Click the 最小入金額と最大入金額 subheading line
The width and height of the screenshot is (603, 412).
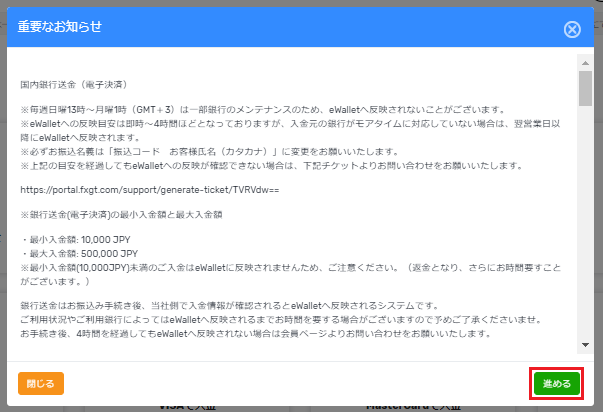[x=139, y=216]
